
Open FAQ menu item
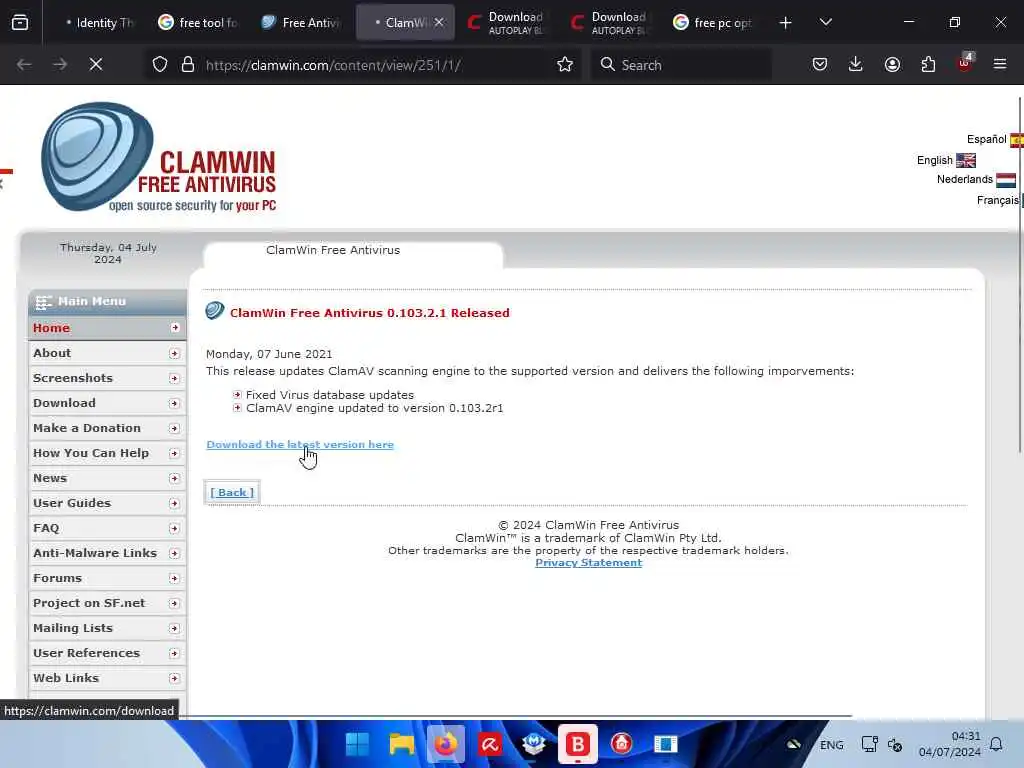pos(107,528)
